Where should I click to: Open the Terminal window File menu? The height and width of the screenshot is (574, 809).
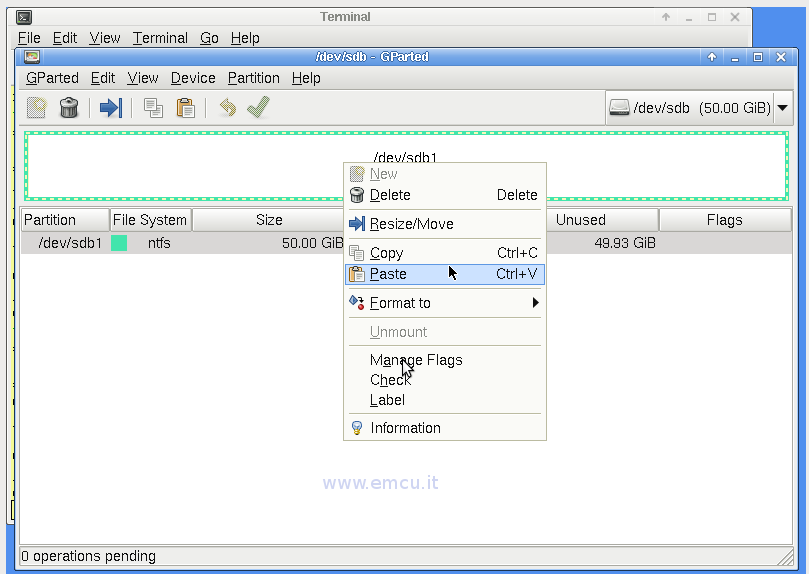coord(29,38)
